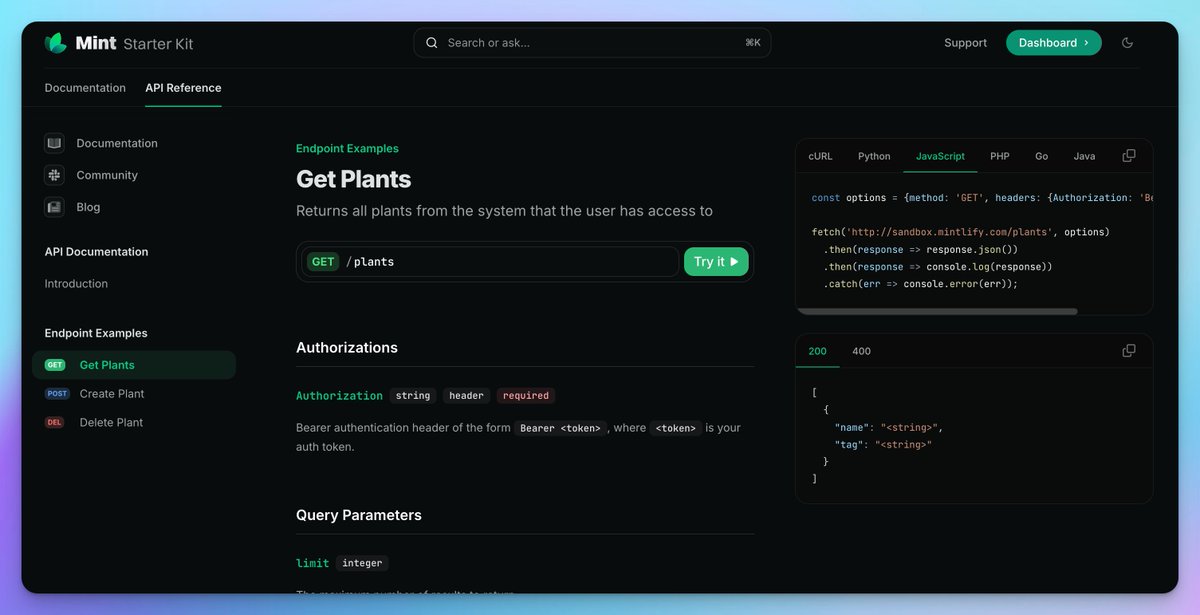This screenshot has height=615, width=1200.
Task: Copy the JavaScript code snippet
Action: pyautogui.click(x=1129, y=156)
